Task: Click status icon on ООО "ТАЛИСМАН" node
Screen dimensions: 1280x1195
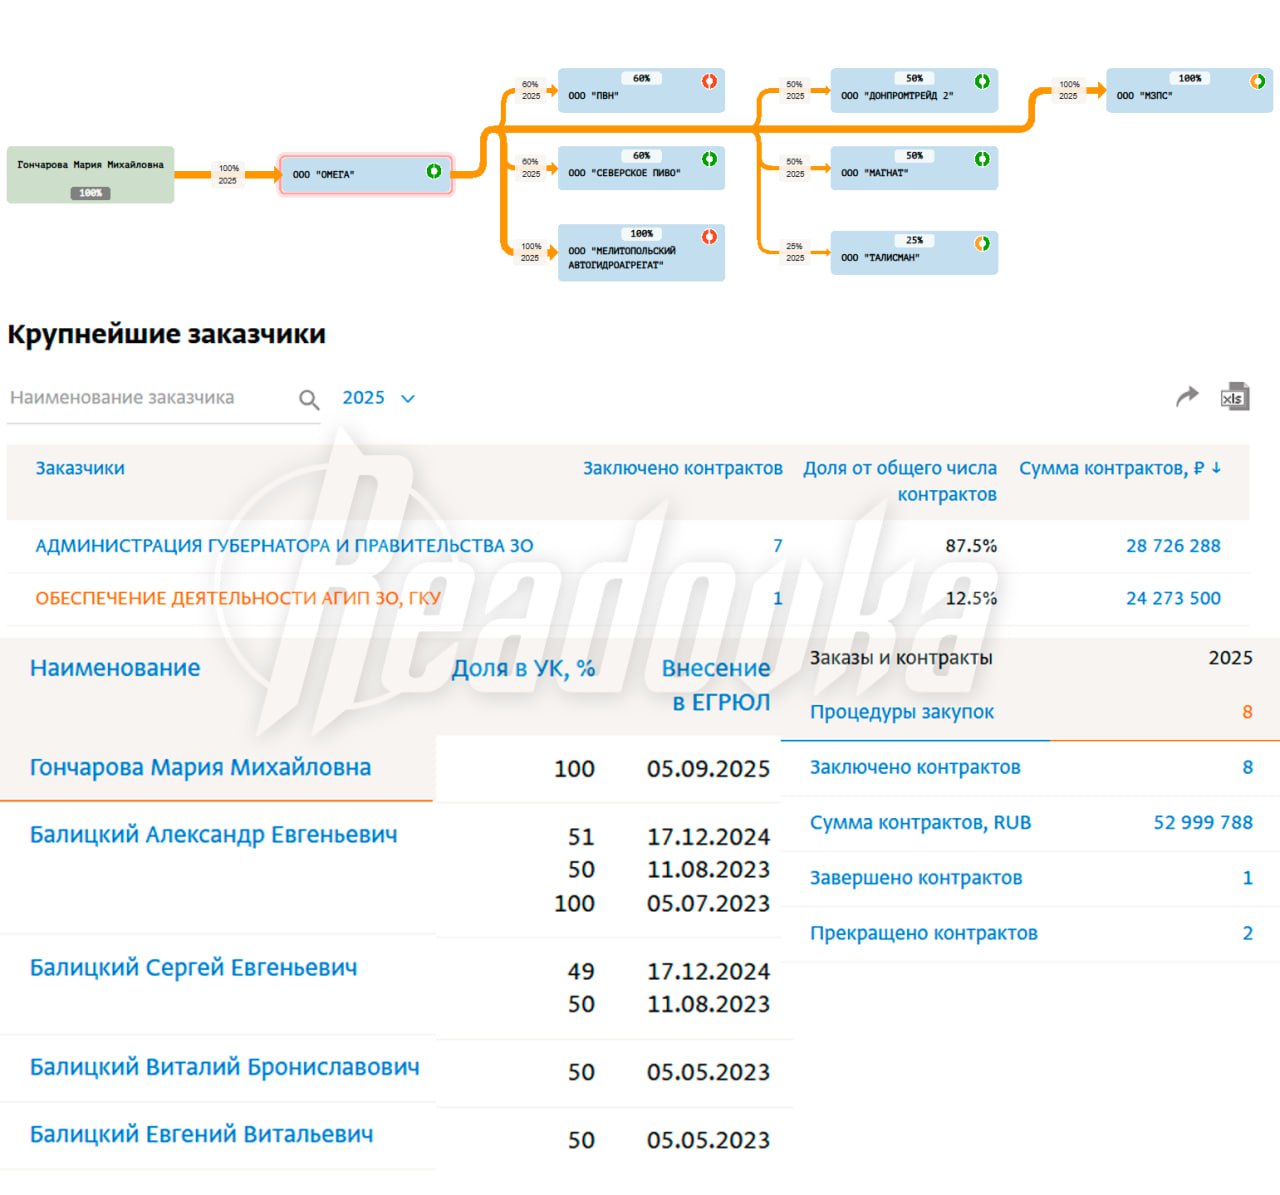Action: [982, 243]
